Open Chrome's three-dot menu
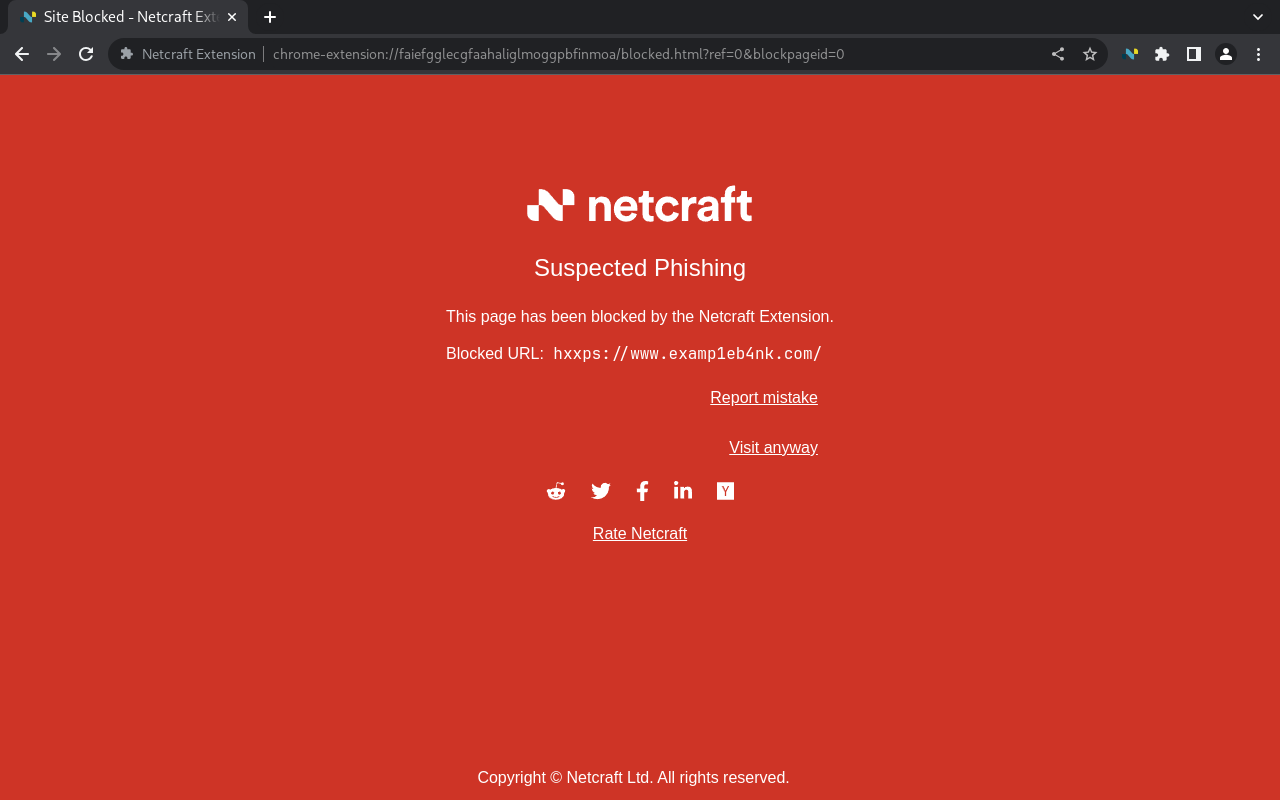Image resolution: width=1280 pixels, height=800 pixels. (1257, 53)
